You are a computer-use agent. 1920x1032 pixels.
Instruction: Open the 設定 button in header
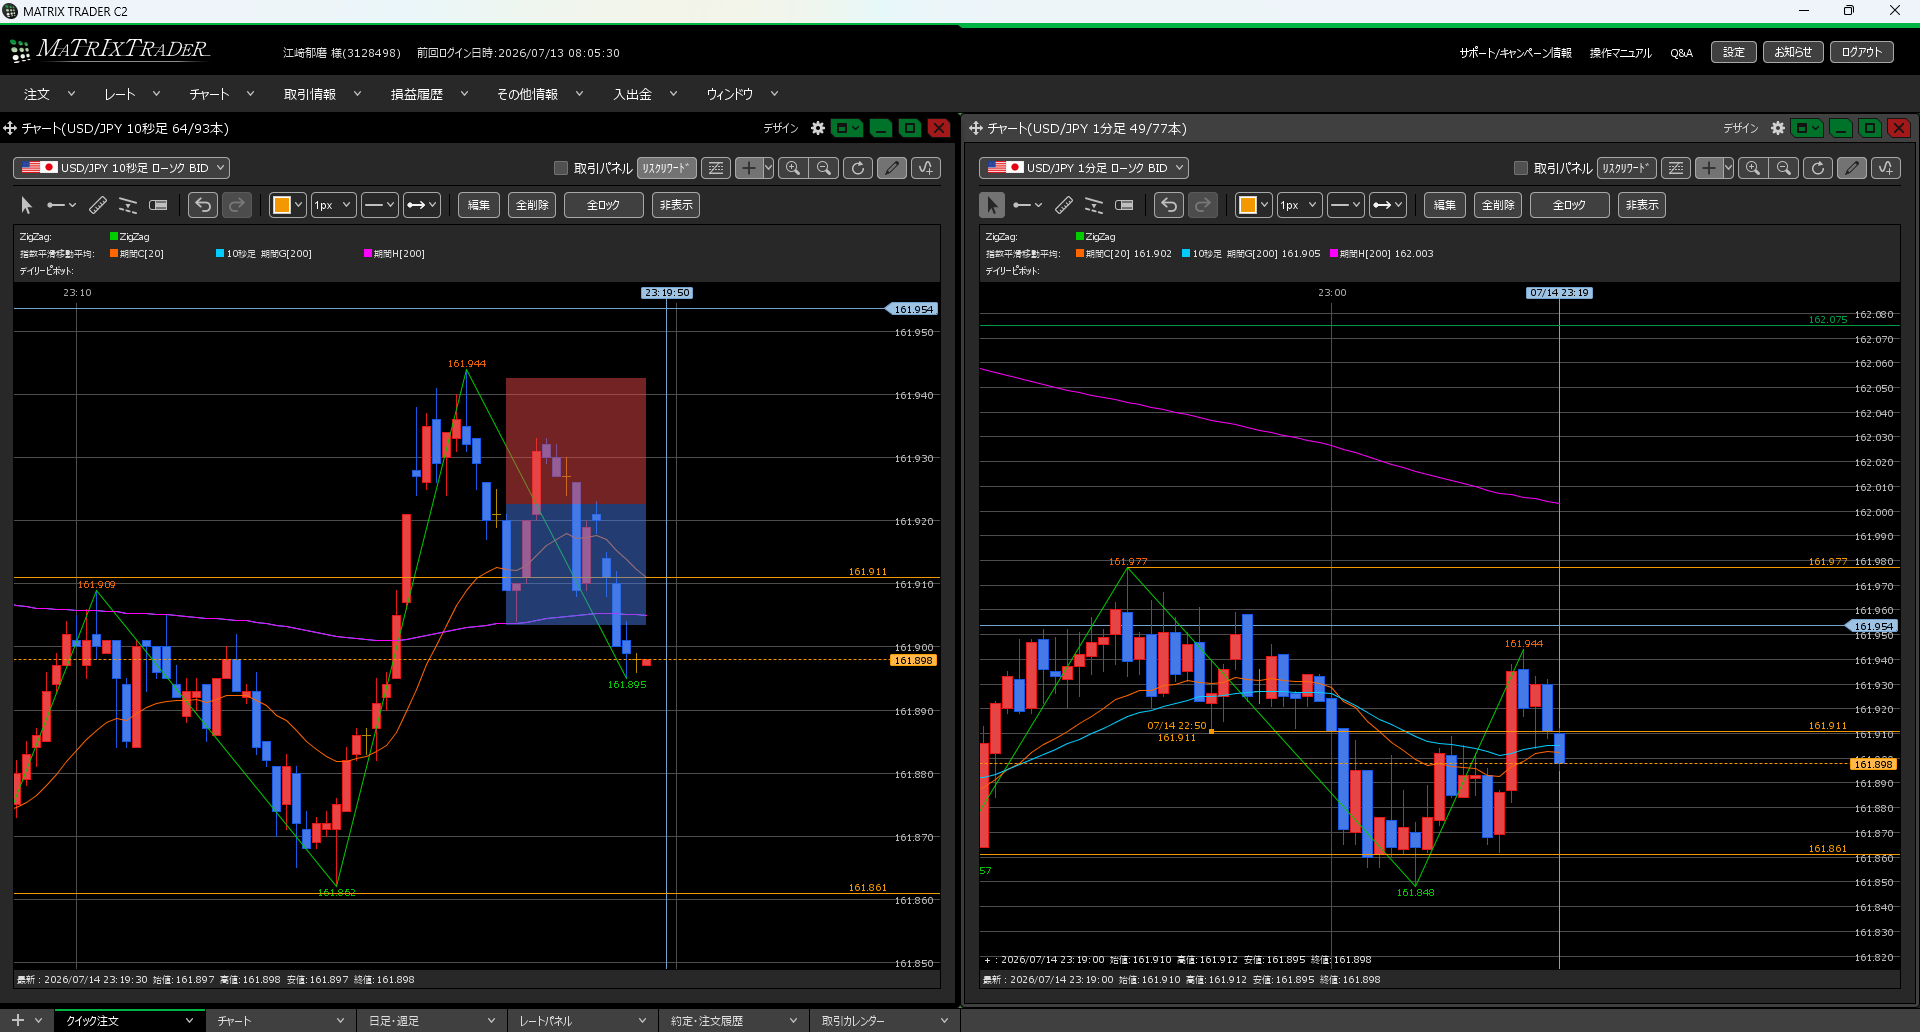(x=1734, y=52)
